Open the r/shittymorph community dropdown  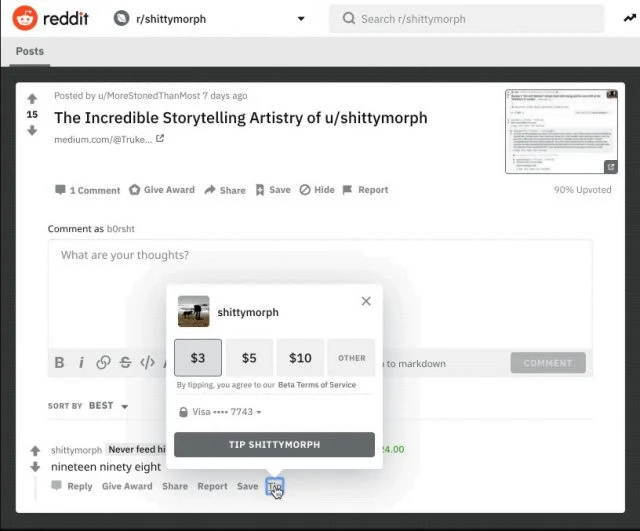point(301,18)
